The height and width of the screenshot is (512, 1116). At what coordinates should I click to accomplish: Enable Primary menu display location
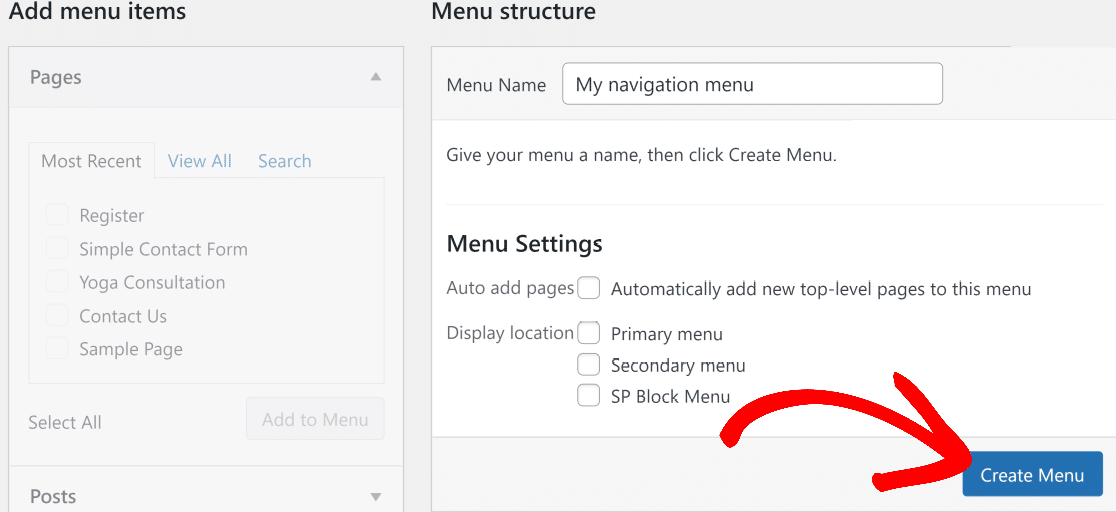point(589,333)
